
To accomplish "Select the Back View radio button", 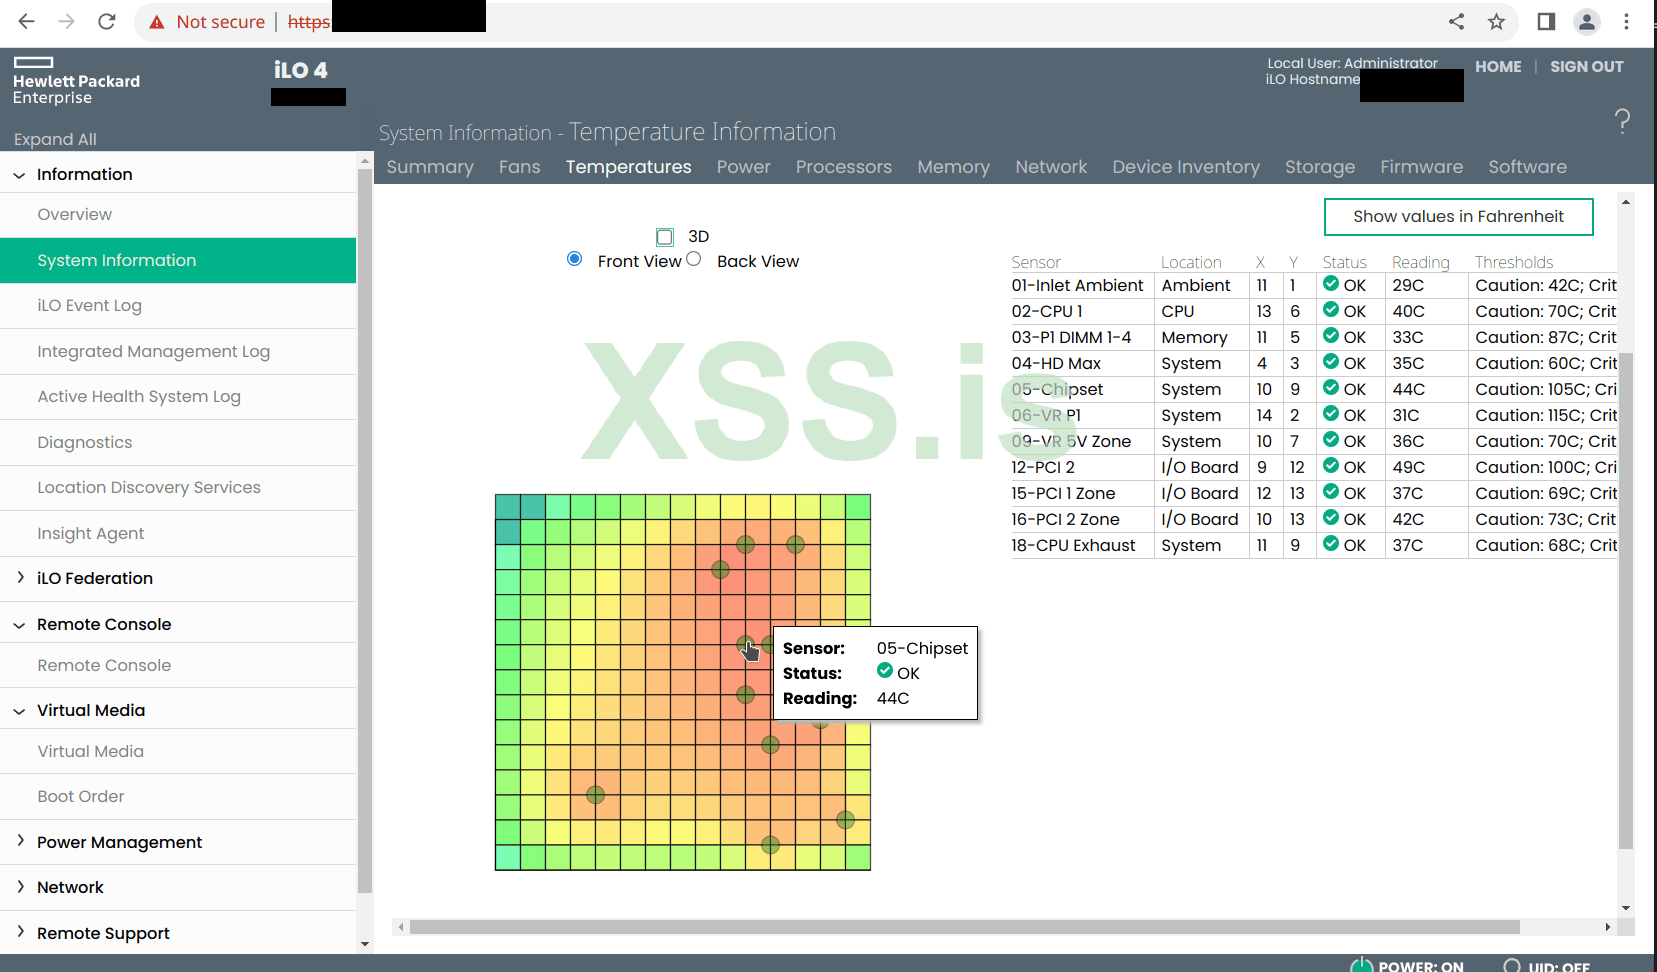I will 694,259.
